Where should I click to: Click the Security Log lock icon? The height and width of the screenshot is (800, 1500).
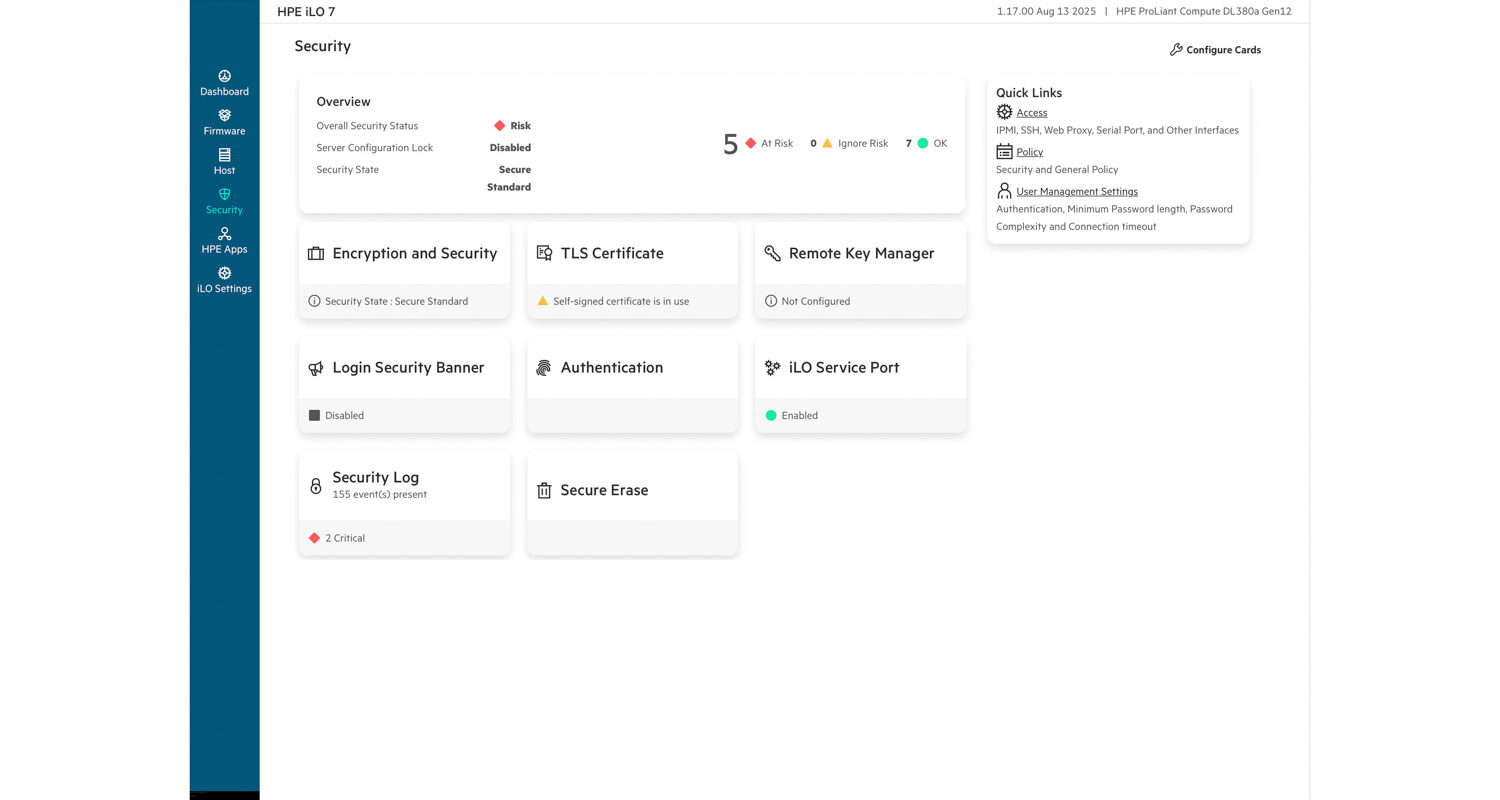pos(316,486)
